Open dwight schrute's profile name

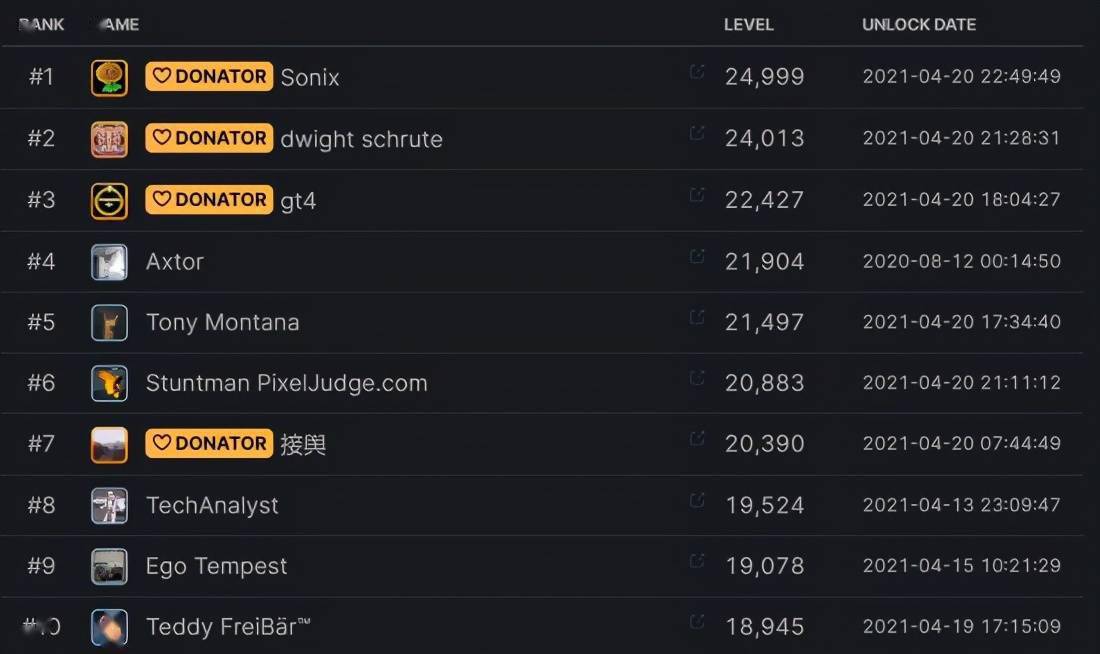tap(361, 139)
